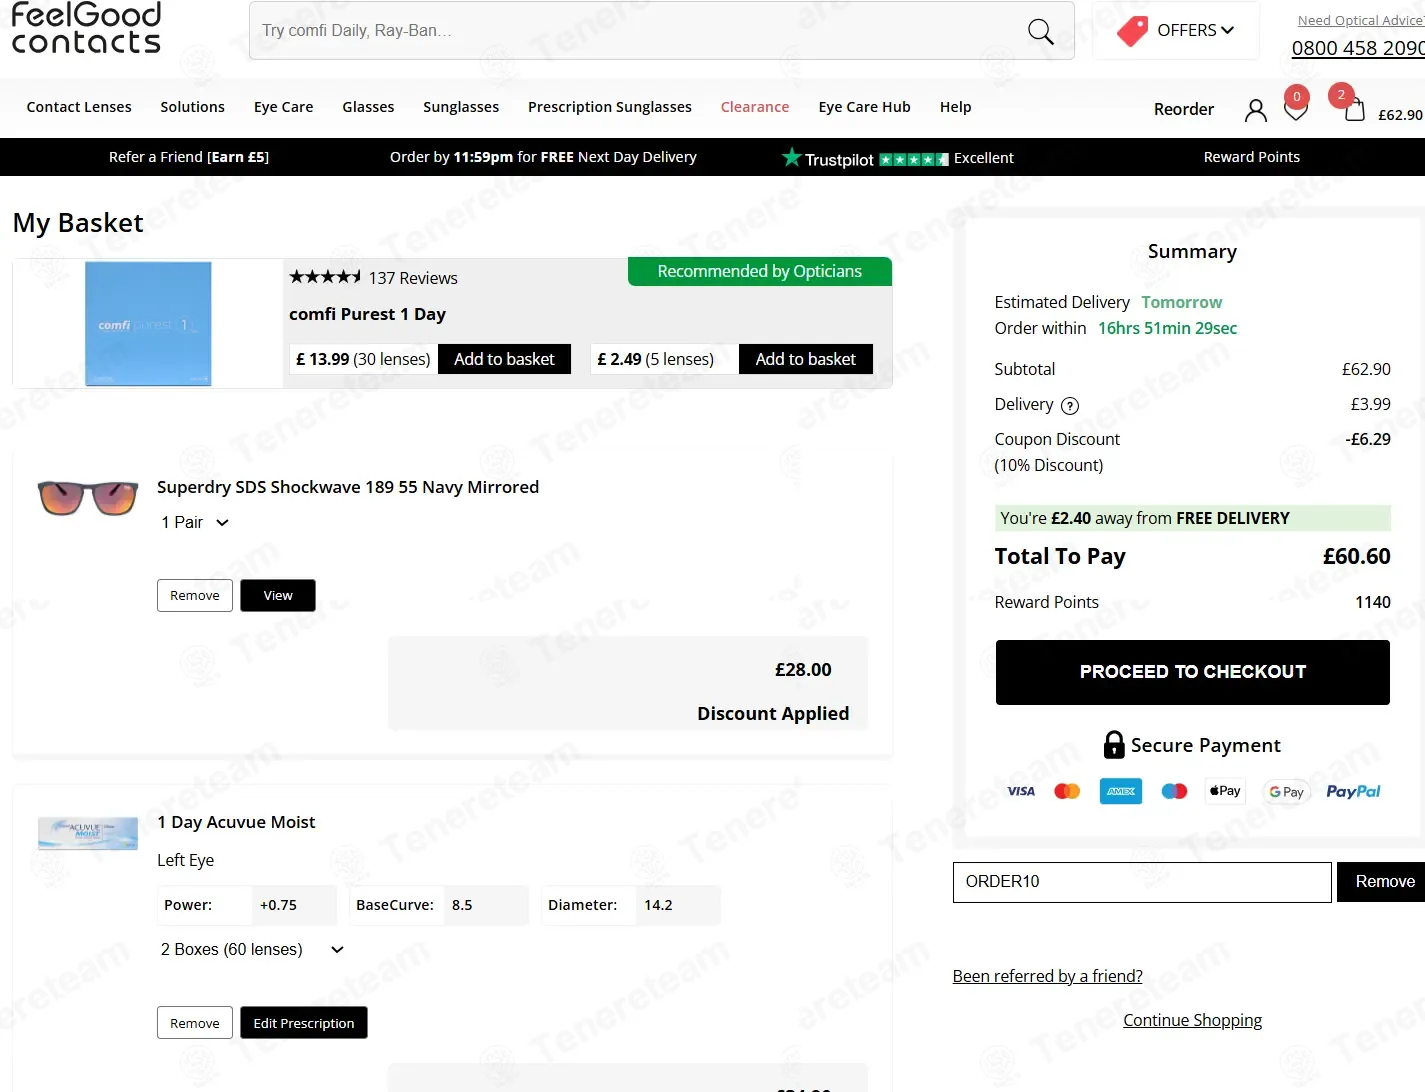Click the Visa payment icon
The height and width of the screenshot is (1092, 1425).
coord(1021,791)
